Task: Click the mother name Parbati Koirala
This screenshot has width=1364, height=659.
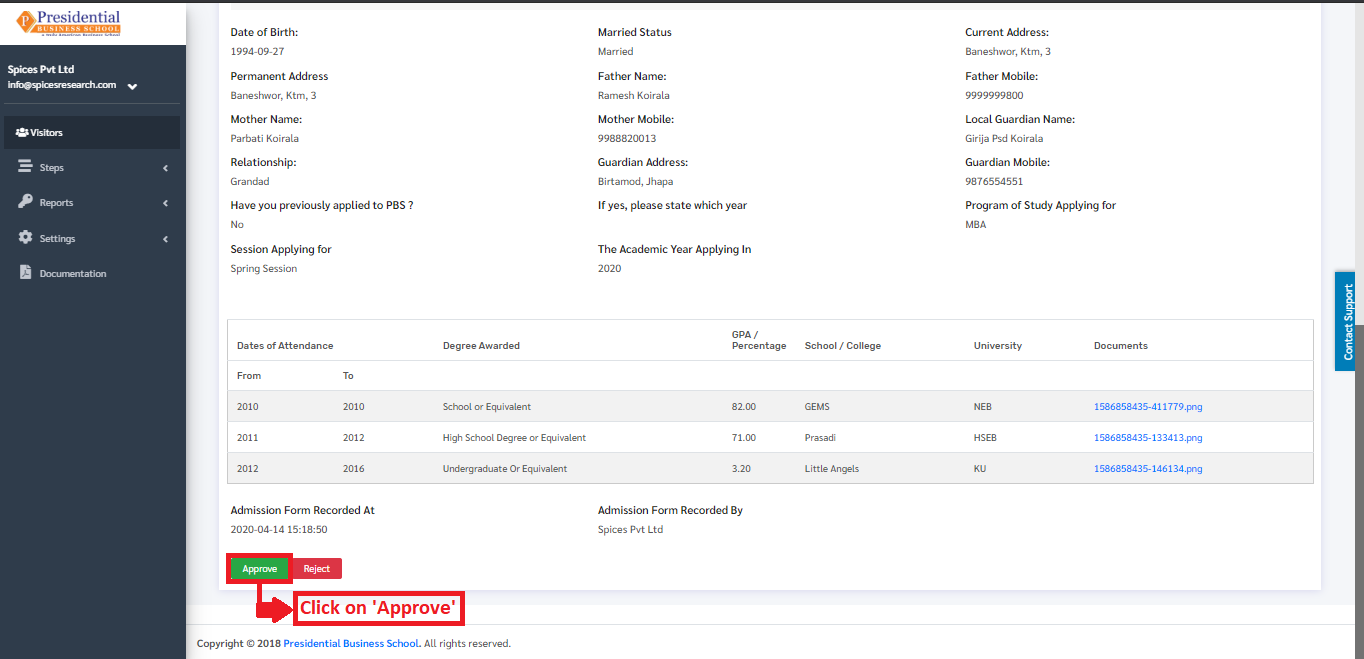Action: tap(265, 139)
